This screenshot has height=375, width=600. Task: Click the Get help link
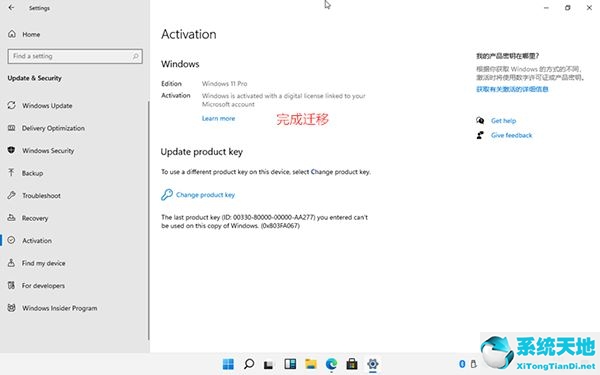click(x=504, y=121)
